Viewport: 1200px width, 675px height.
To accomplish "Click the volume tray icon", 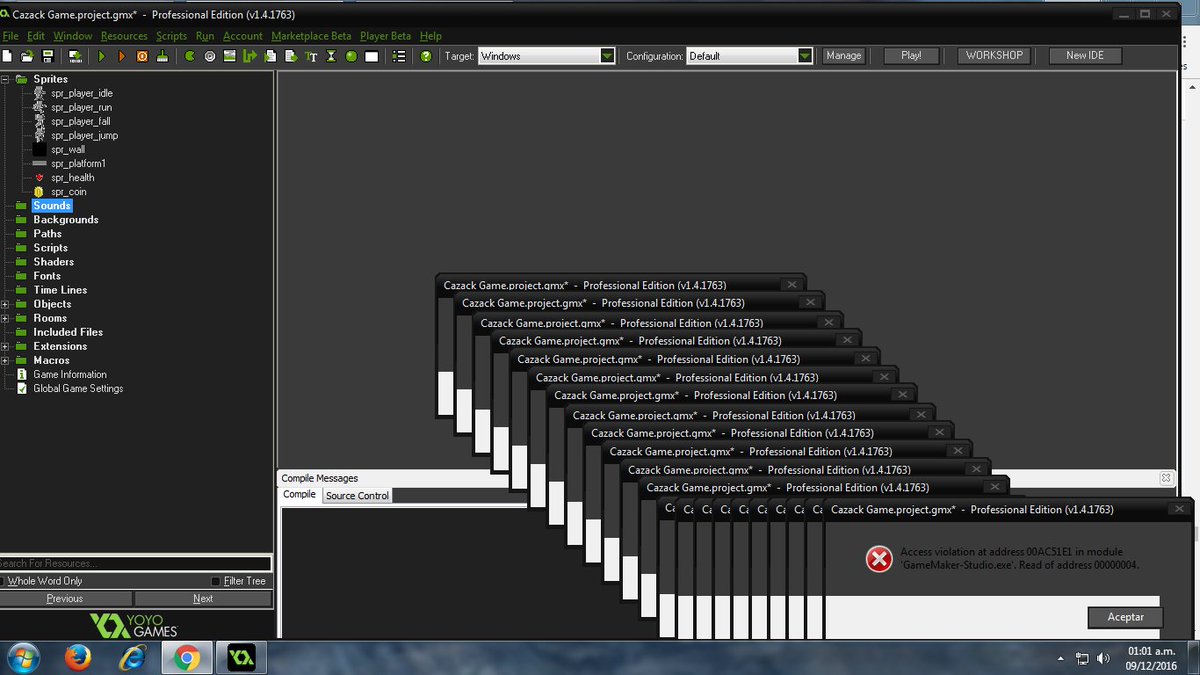I will point(1103,658).
